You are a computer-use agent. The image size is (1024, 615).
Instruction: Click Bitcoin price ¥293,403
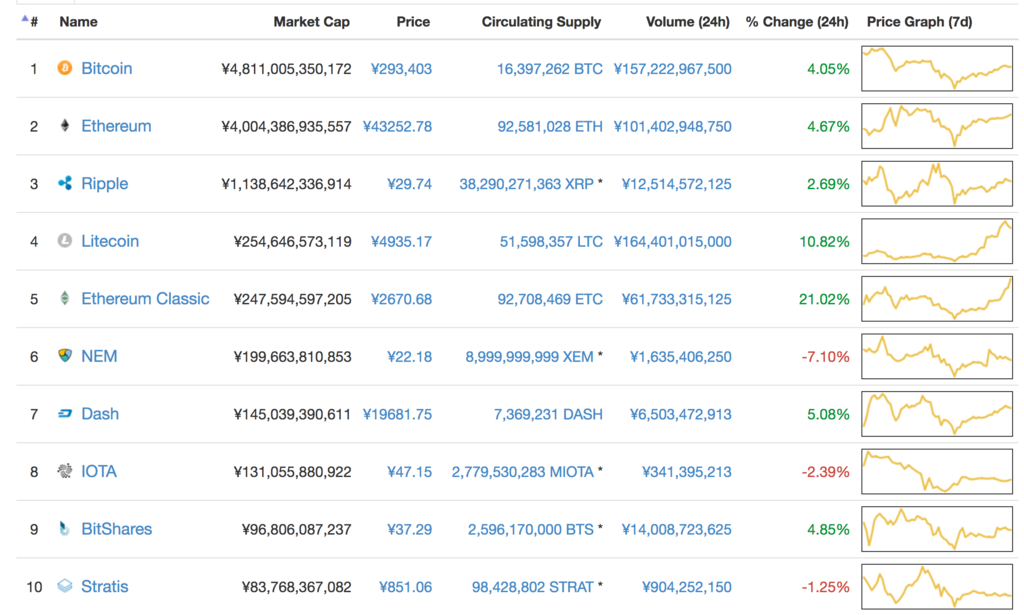point(401,69)
